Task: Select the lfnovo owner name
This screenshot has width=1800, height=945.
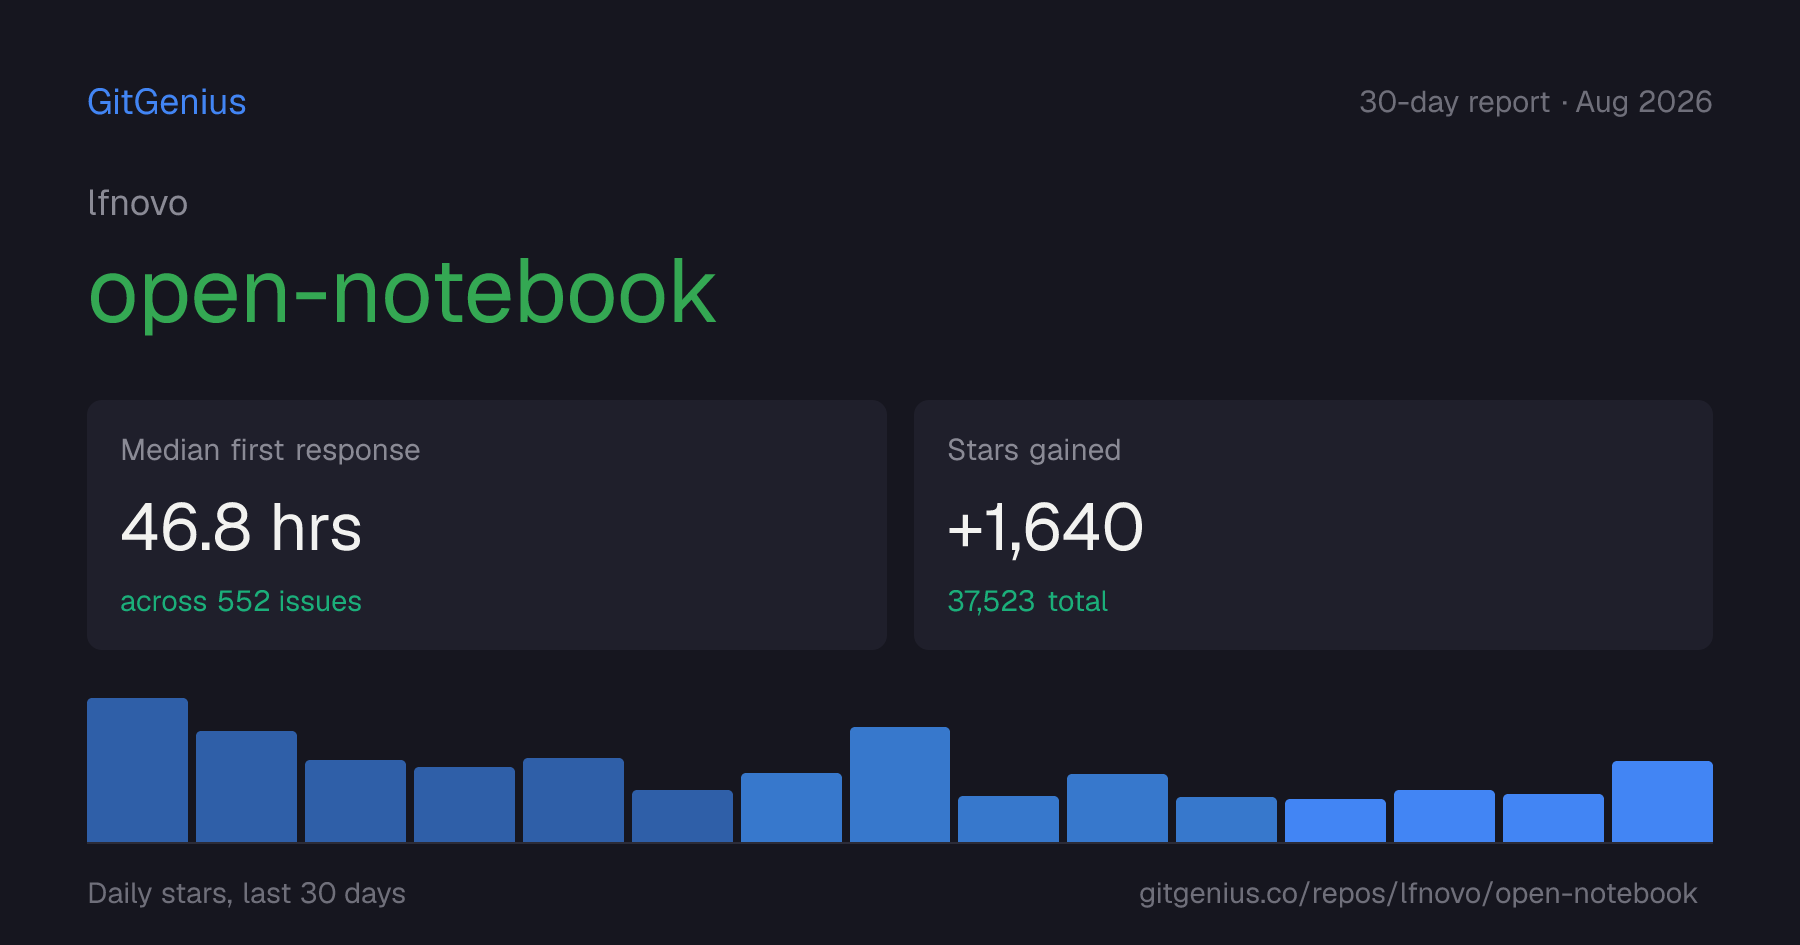Action: pyautogui.click(x=138, y=203)
